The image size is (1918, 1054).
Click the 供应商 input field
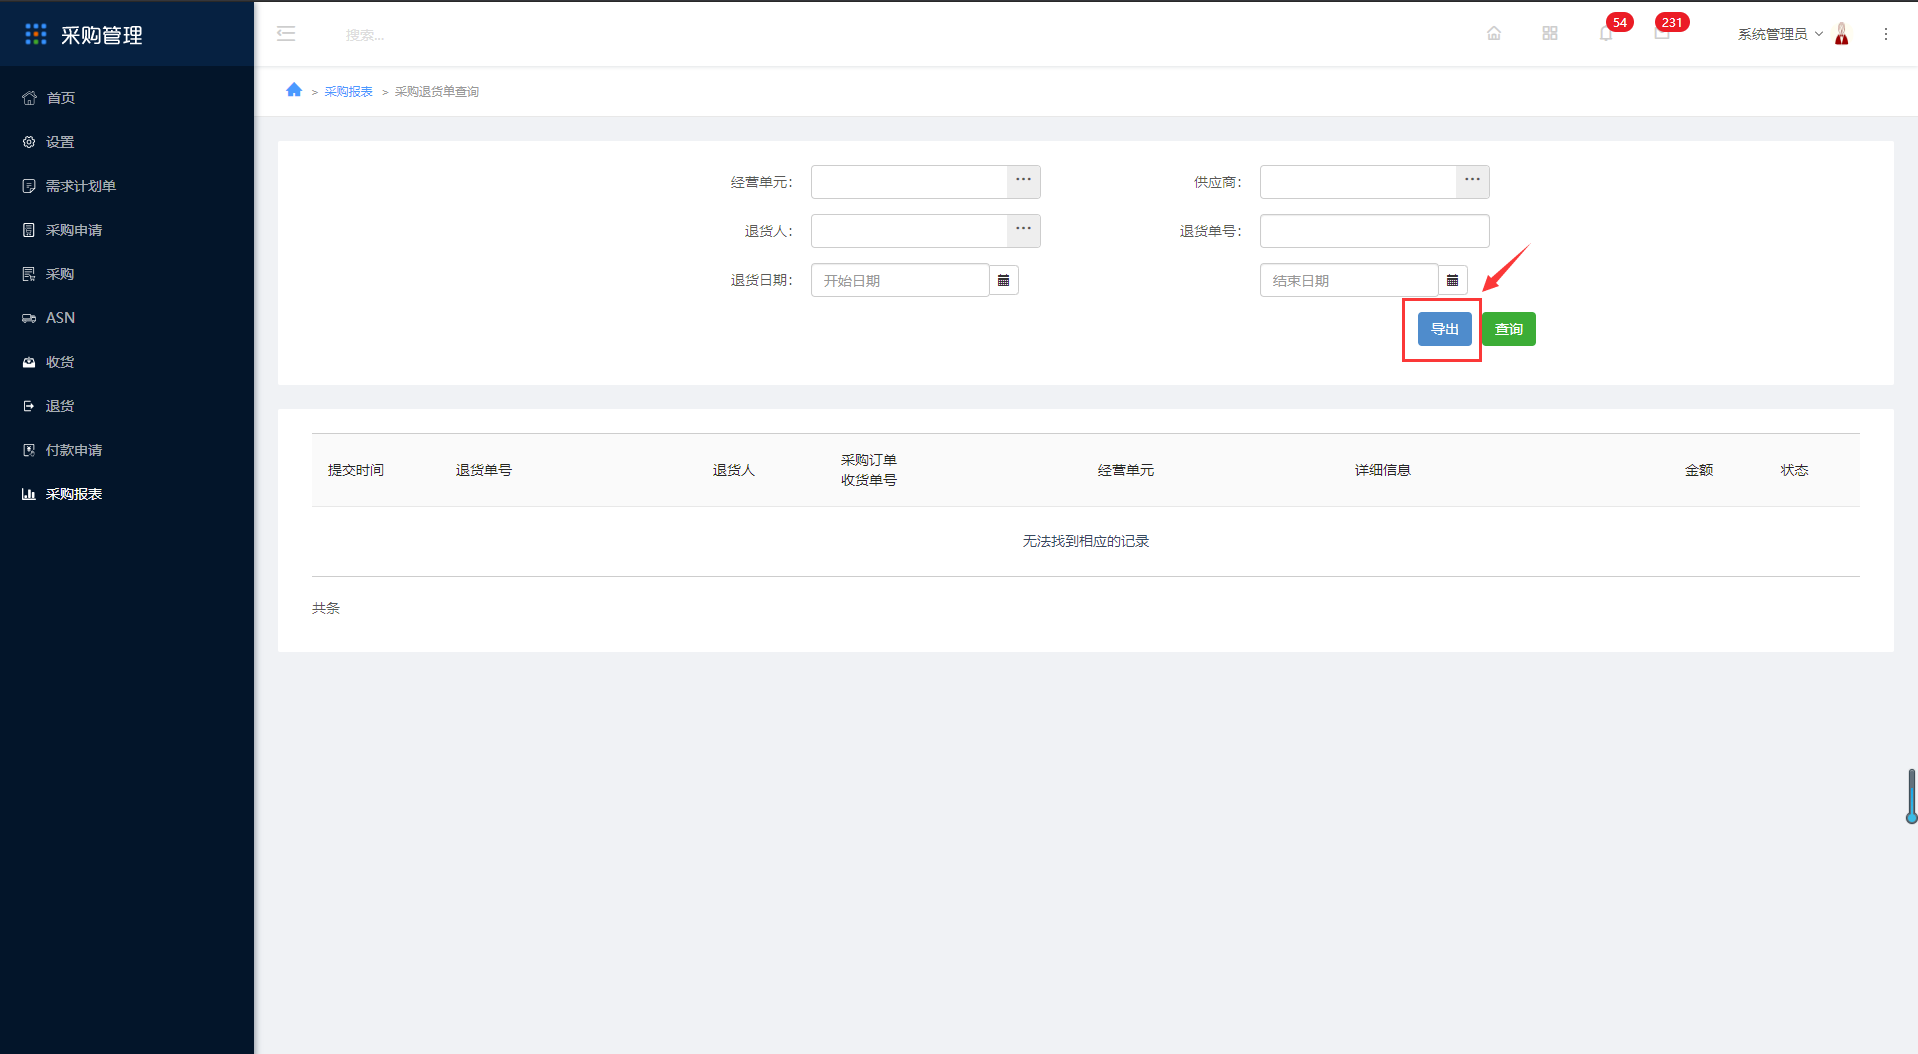pos(1358,182)
